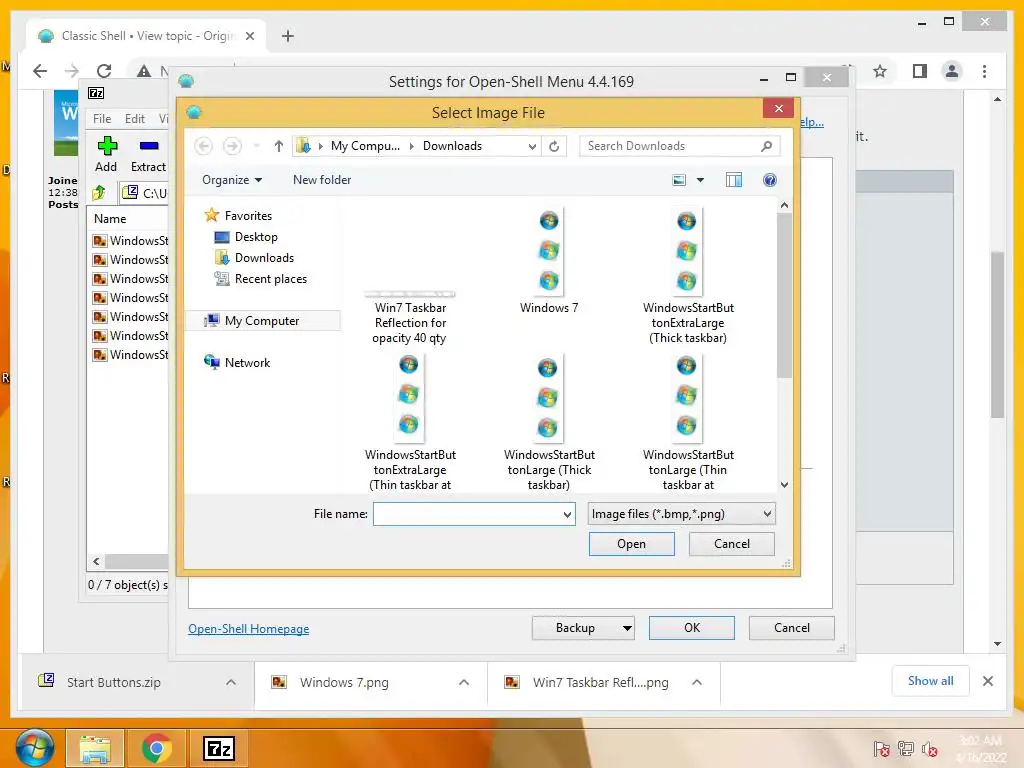
Task: Open the view options dropdown arrow
Action: (700, 180)
